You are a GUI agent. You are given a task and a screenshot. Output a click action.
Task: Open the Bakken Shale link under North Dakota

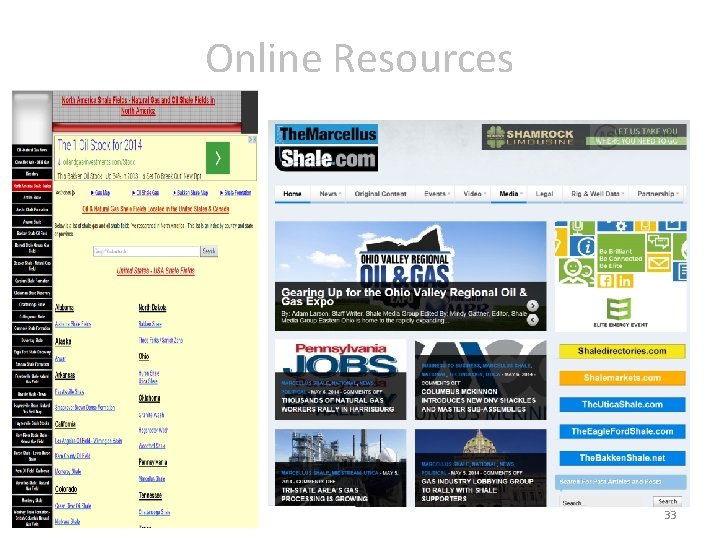[x=150, y=324]
